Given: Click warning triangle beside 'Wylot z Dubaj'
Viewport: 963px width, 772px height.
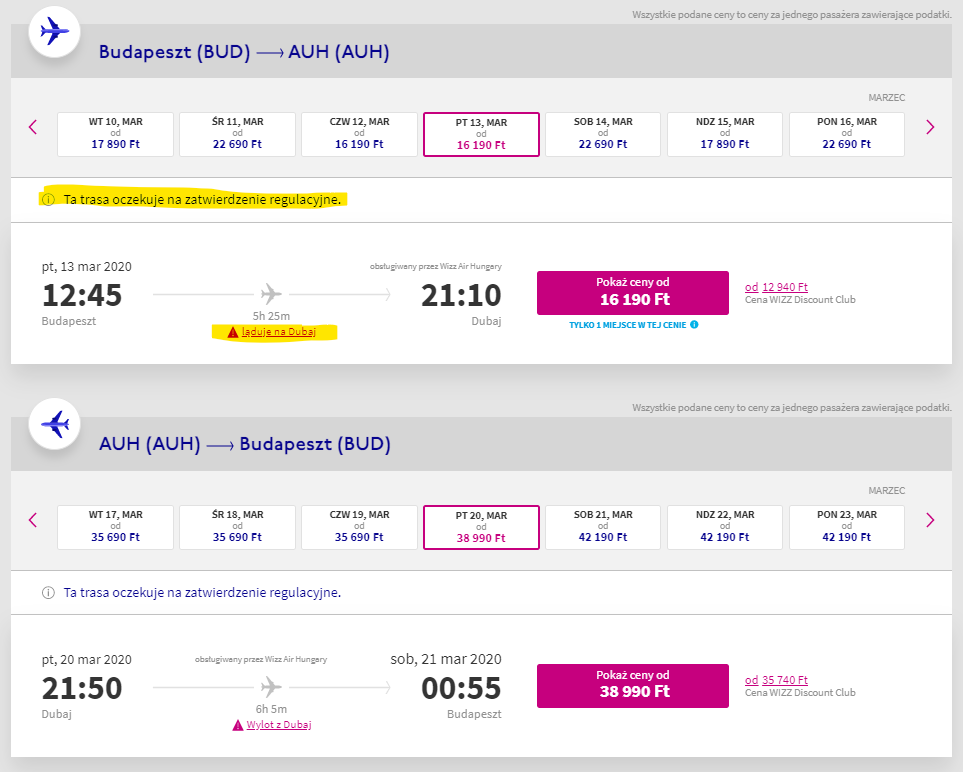Looking at the screenshot, I should [238, 725].
